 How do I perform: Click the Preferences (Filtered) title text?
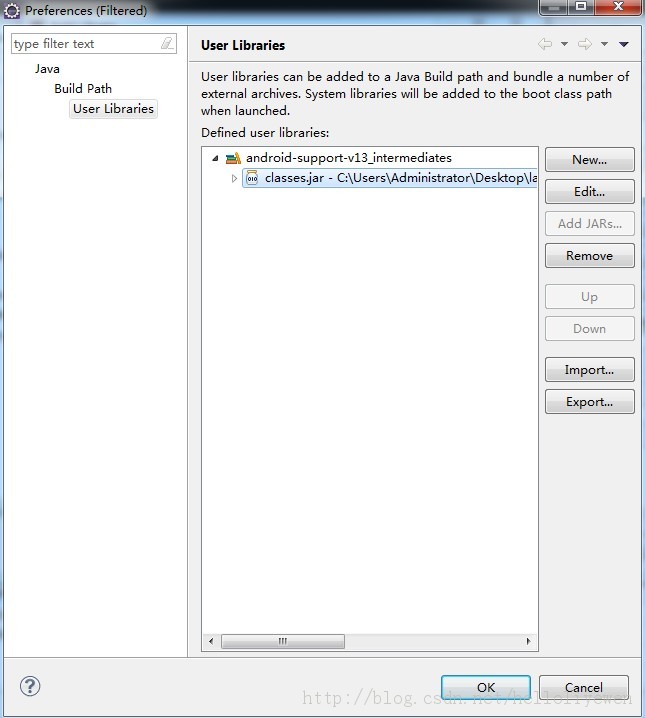pos(86,11)
